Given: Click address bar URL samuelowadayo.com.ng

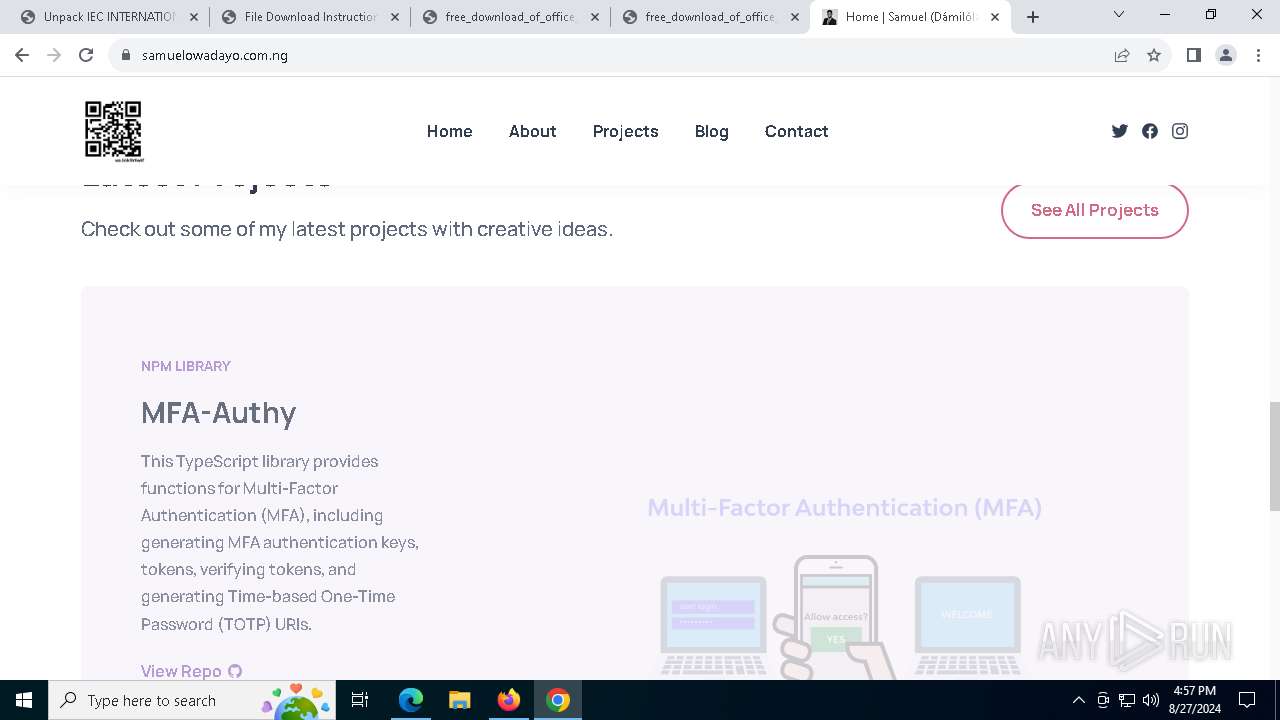Looking at the screenshot, I should click(215, 55).
